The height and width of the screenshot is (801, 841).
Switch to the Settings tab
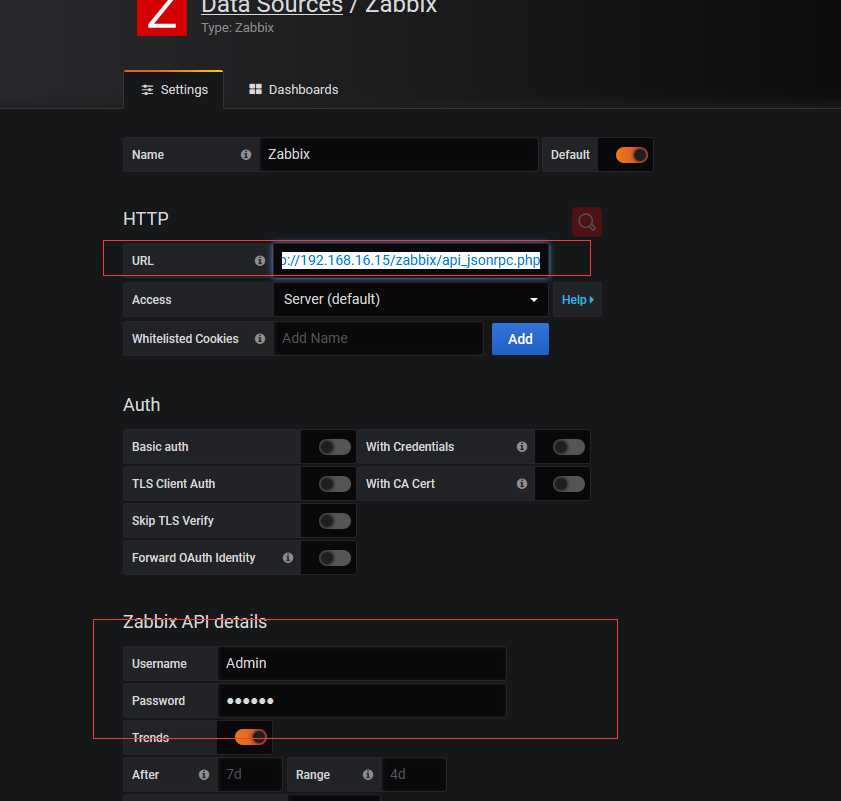click(174, 90)
